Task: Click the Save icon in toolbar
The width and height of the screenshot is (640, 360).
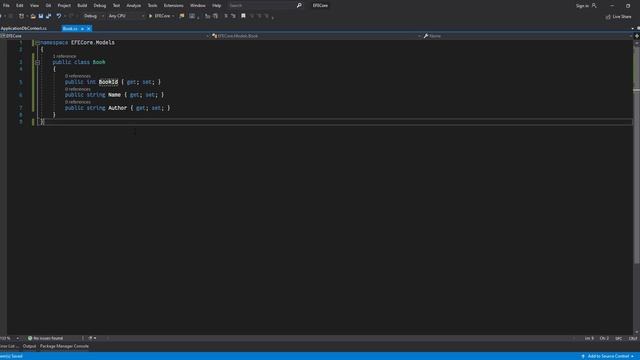Action: pyautogui.click(x=41, y=16)
